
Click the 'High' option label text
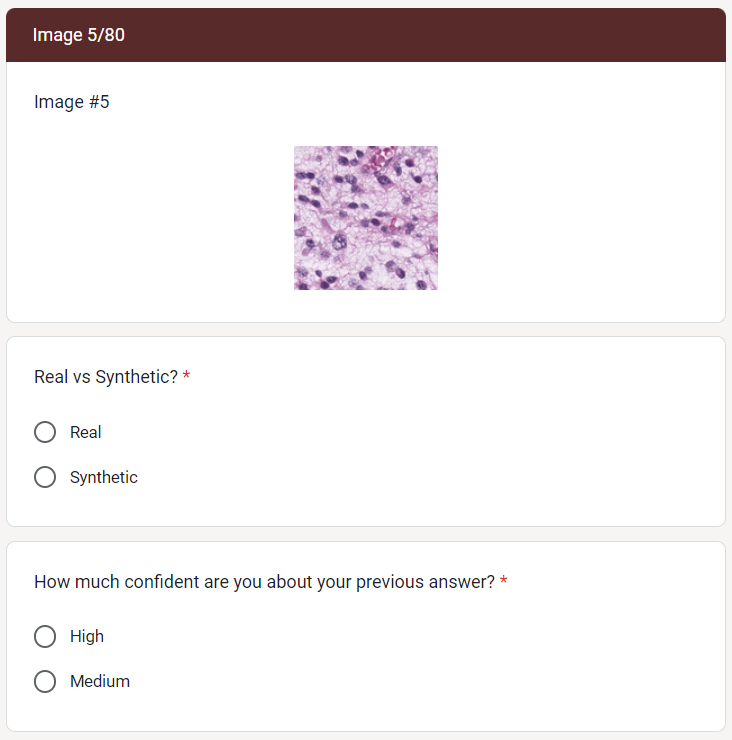point(87,637)
